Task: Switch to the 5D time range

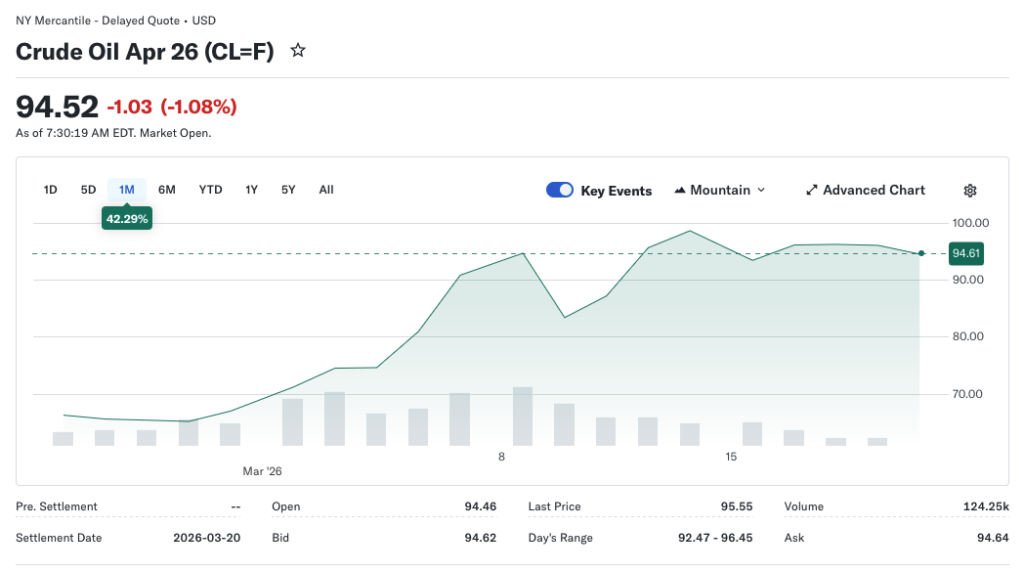Action: (x=88, y=190)
